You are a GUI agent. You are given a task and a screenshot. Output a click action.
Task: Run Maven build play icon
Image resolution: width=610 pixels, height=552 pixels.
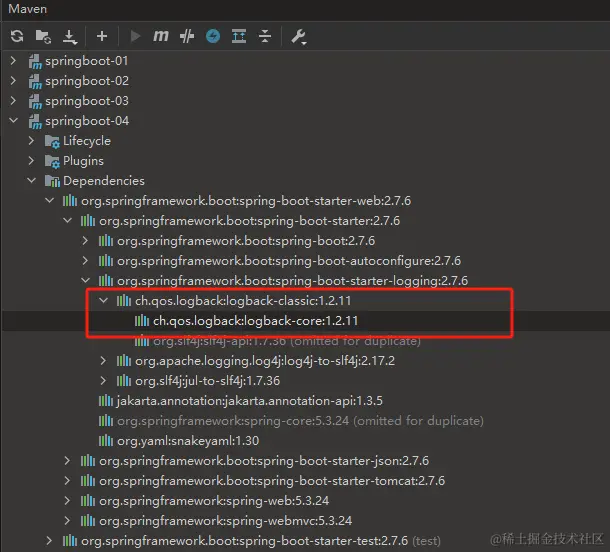135,36
